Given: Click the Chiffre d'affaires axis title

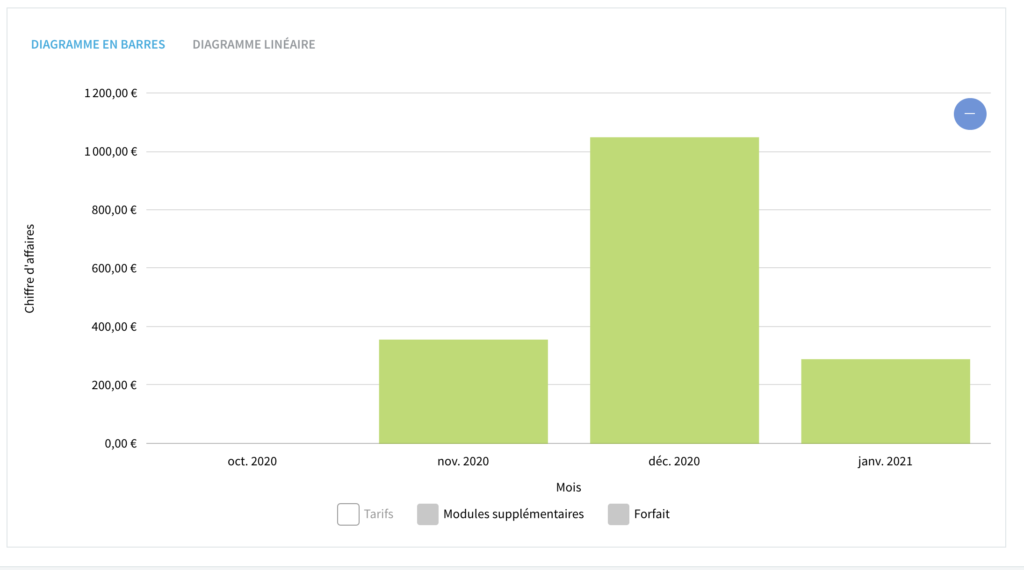Looking at the screenshot, I should [x=29, y=268].
